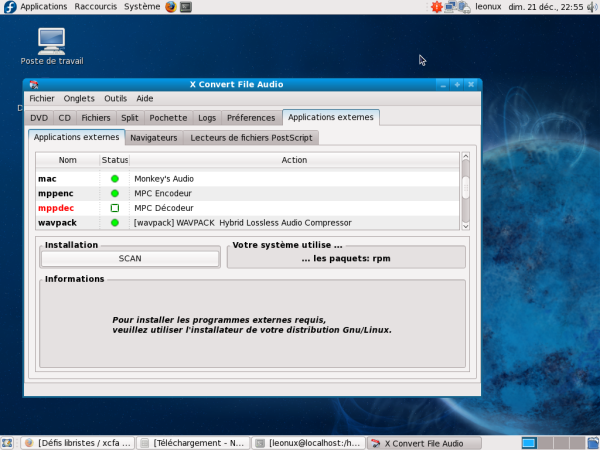Sort by the Action column header

coord(294,160)
